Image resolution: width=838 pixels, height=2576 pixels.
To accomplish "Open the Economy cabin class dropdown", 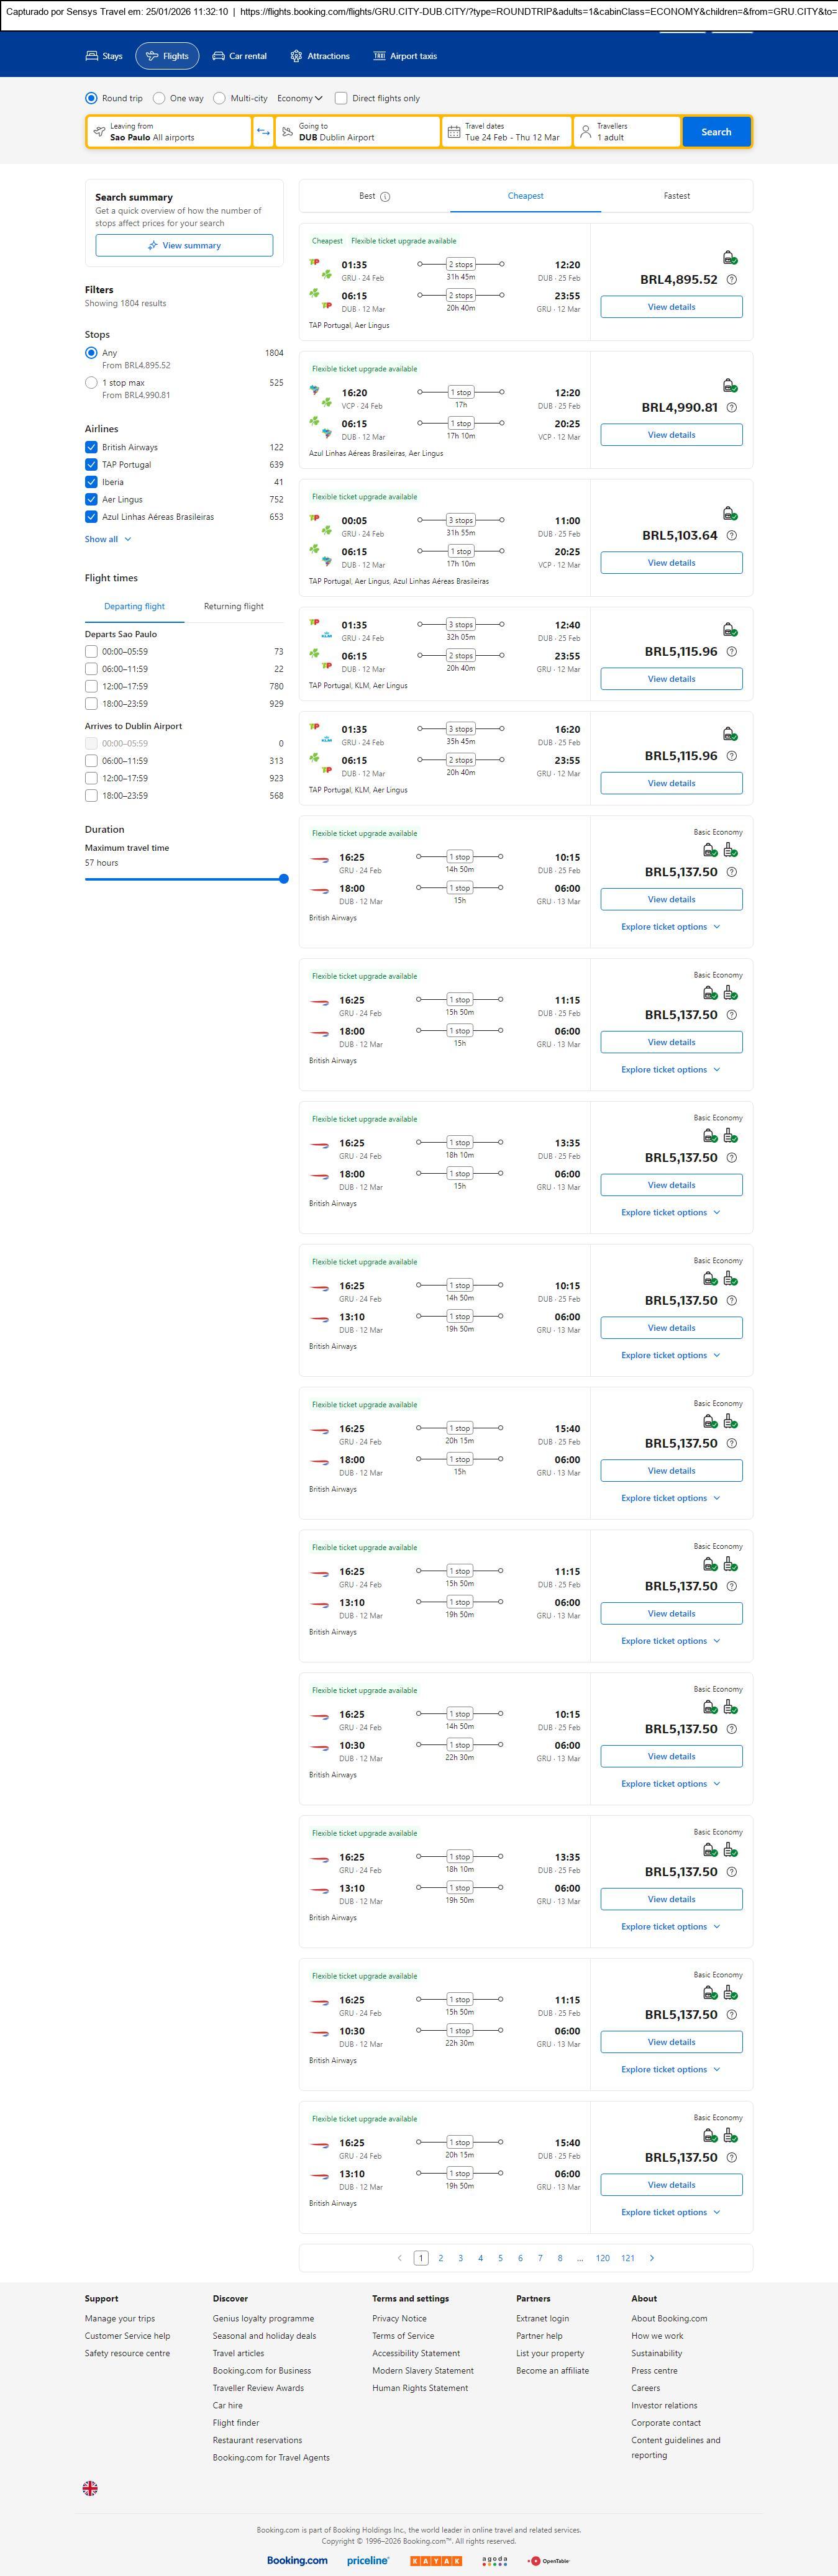I will tap(300, 99).
